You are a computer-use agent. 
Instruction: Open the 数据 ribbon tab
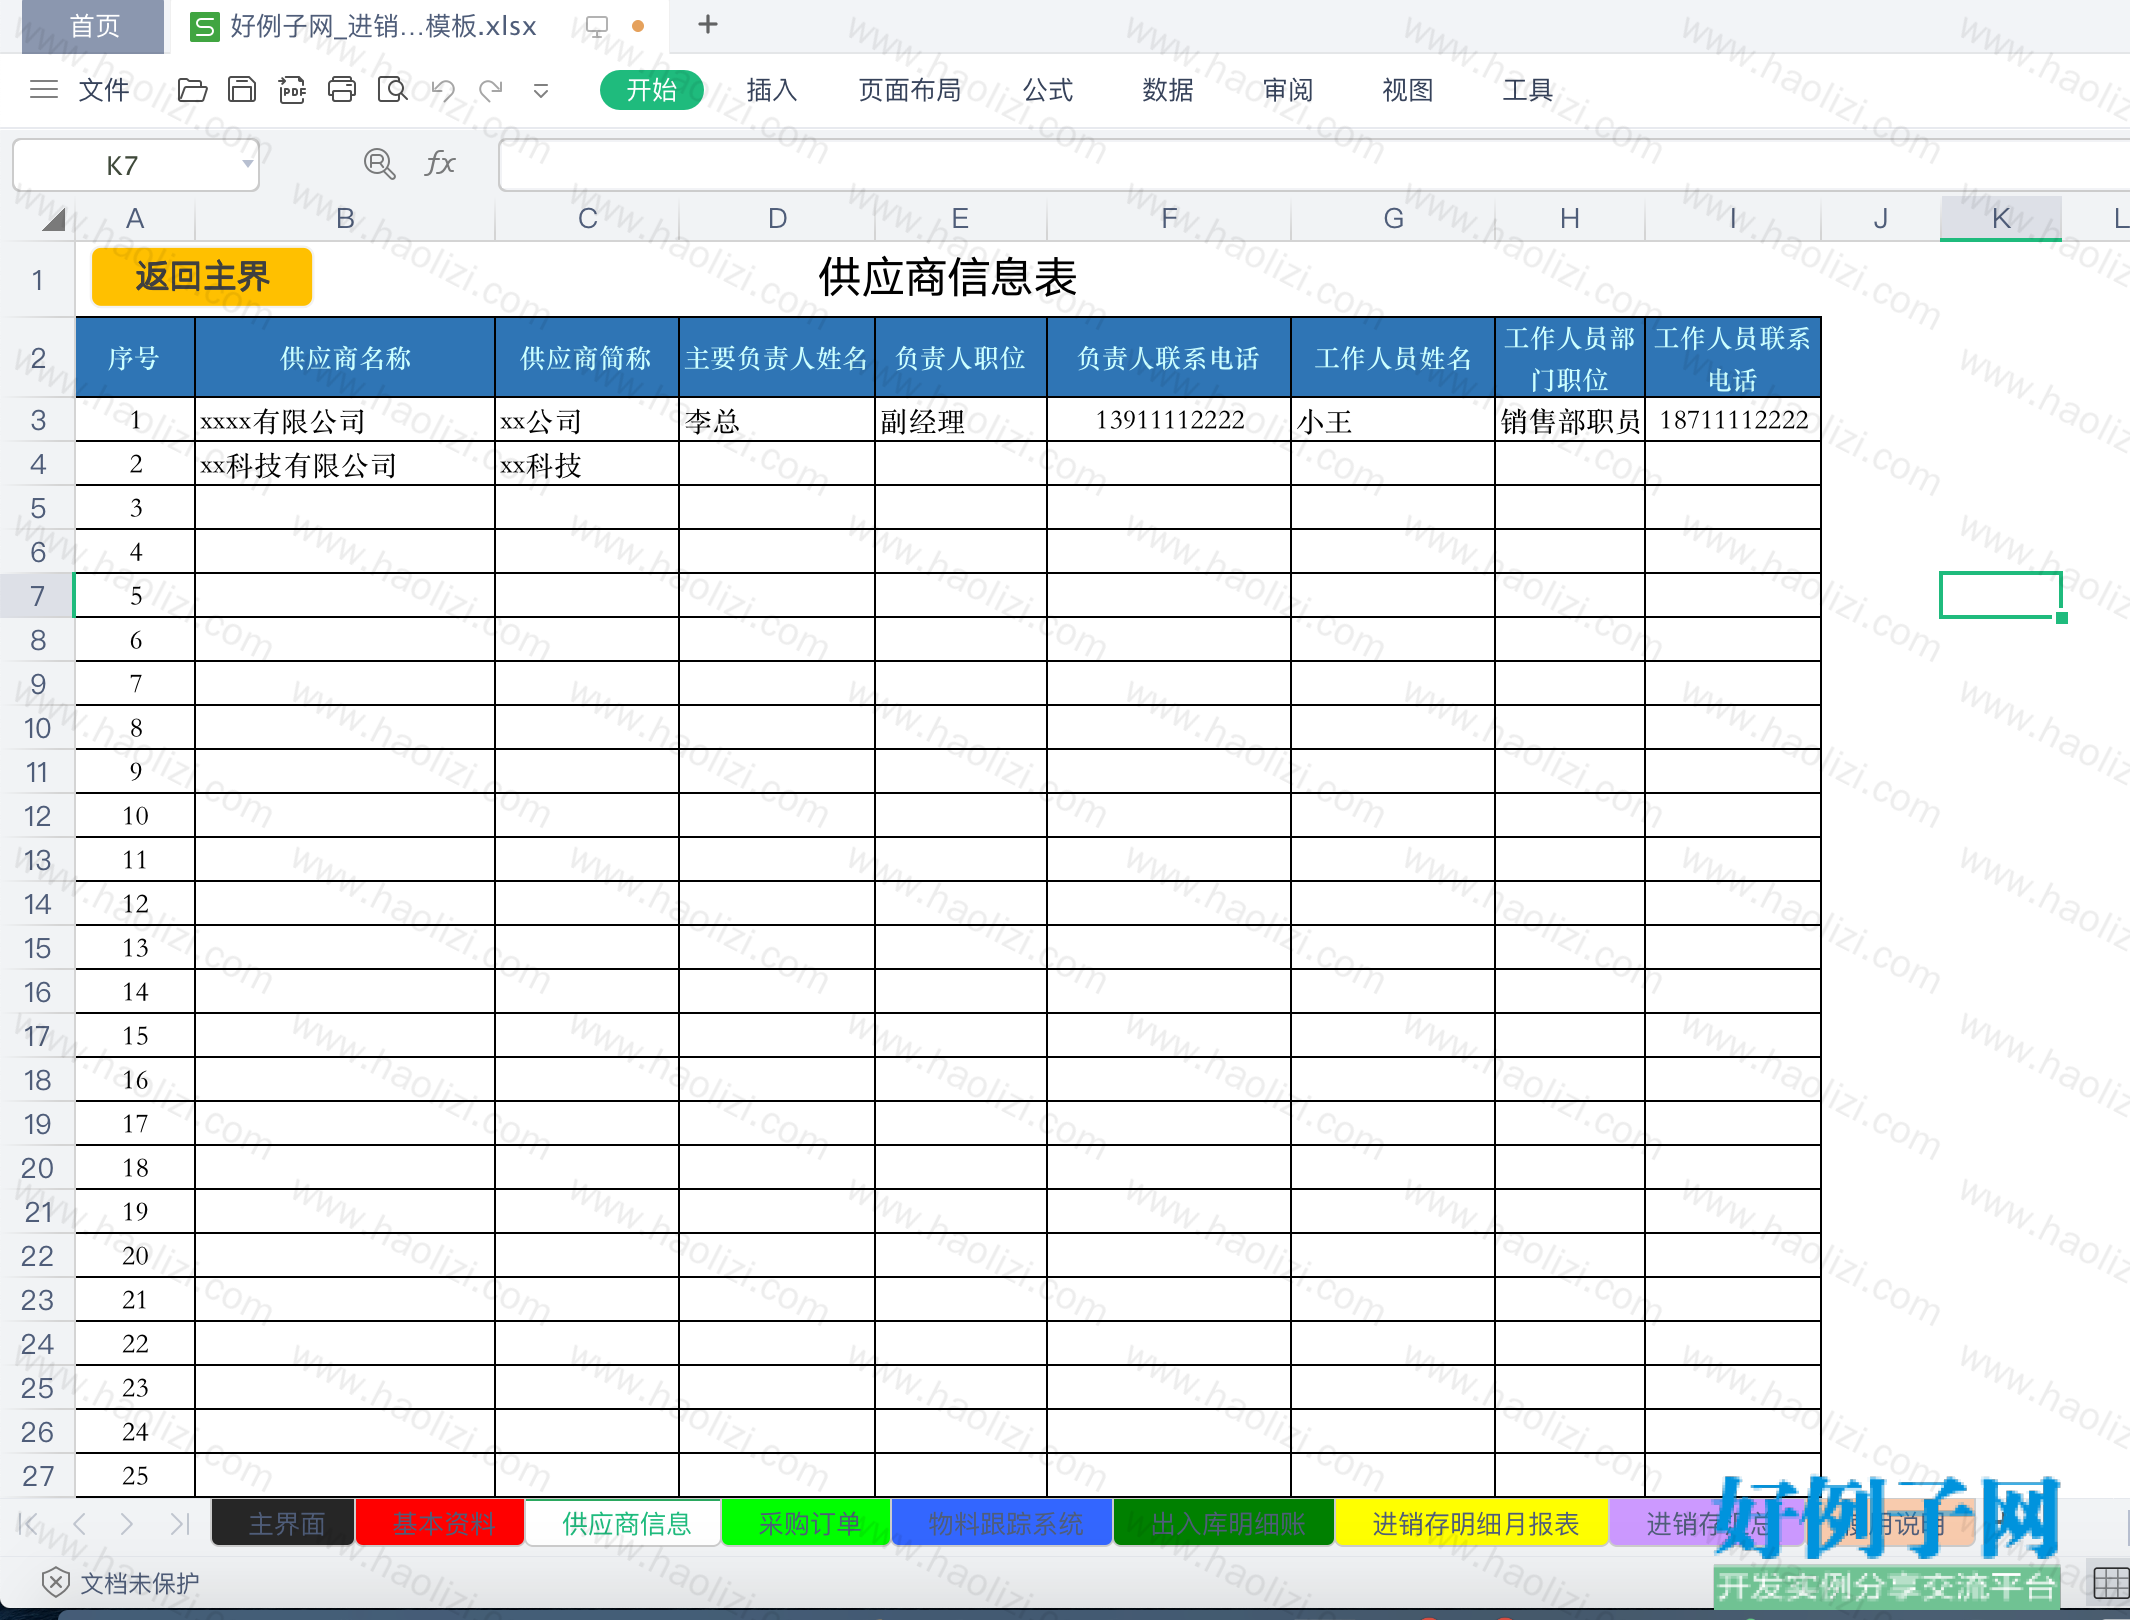(1168, 90)
